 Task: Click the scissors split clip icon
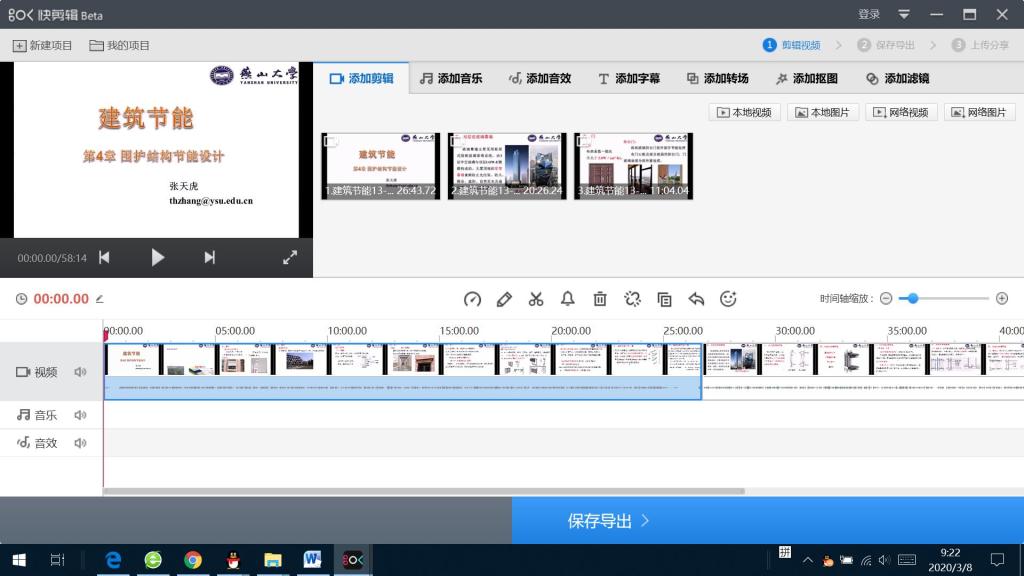[x=536, y=299]
